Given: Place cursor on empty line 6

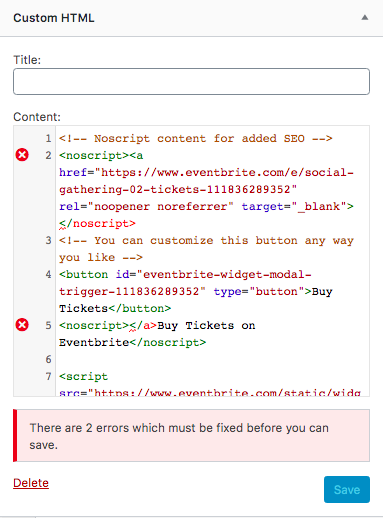Looking at the screenshot, I should click(212, 359).
